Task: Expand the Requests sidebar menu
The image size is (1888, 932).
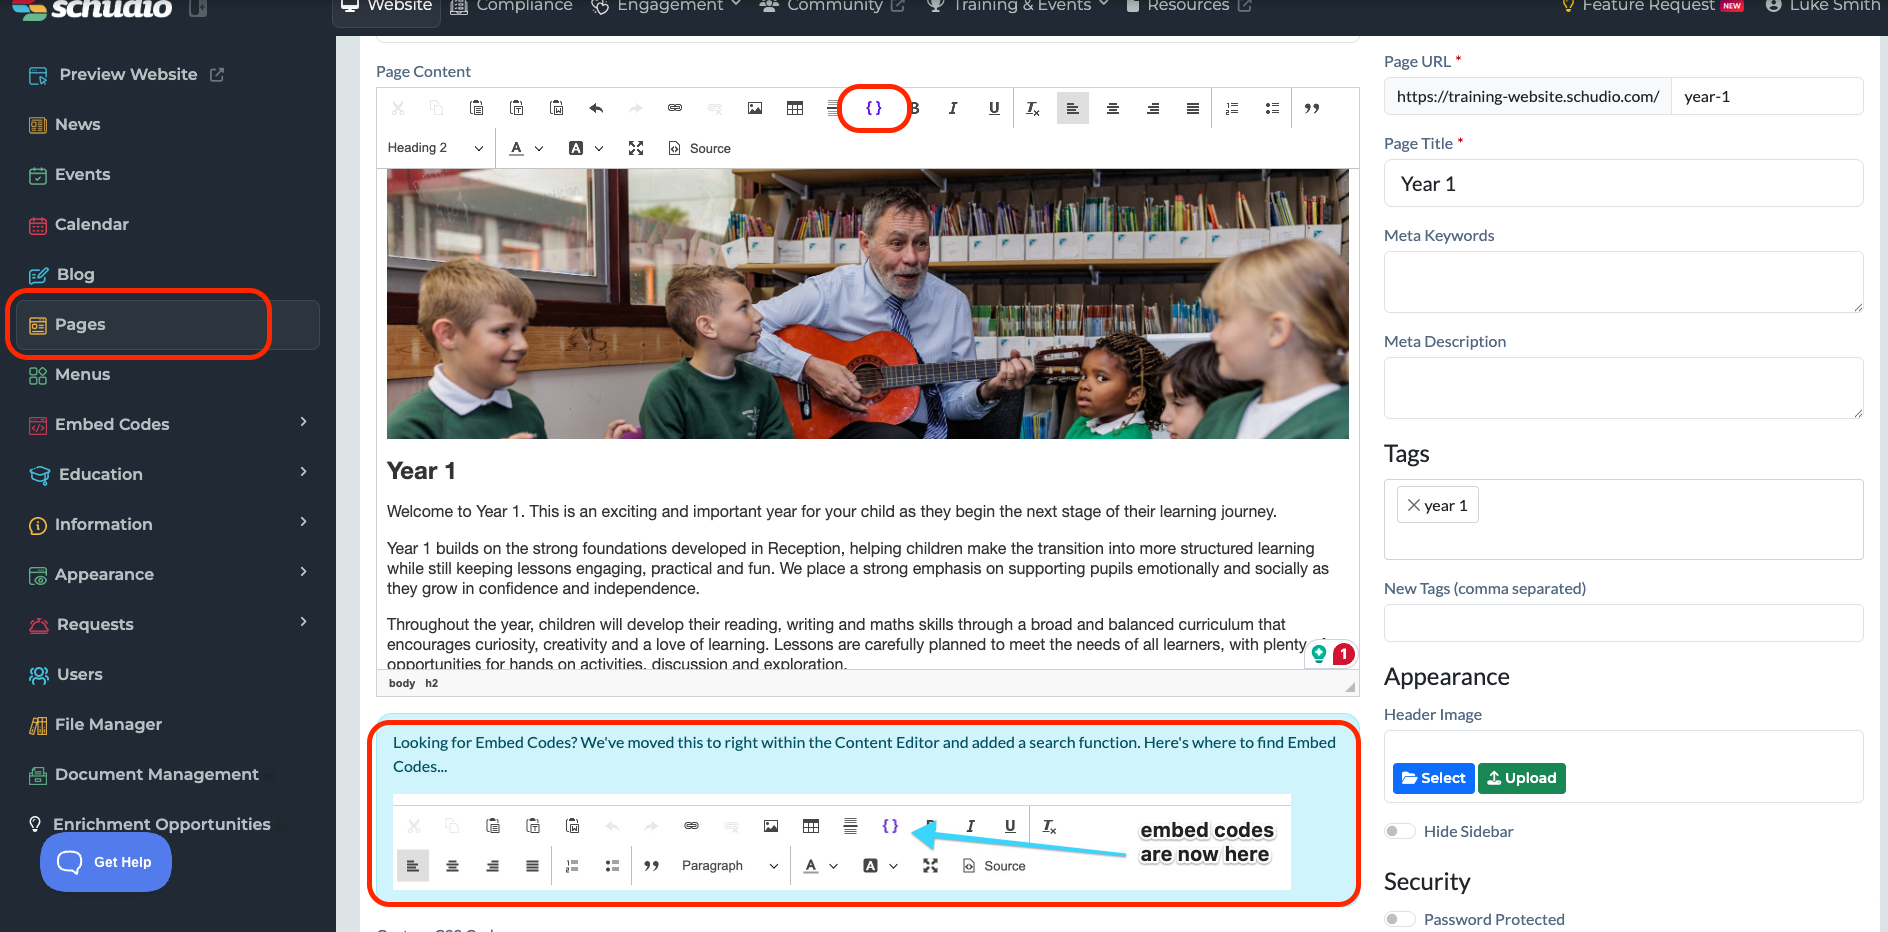Action: click(x=168, y=624)
